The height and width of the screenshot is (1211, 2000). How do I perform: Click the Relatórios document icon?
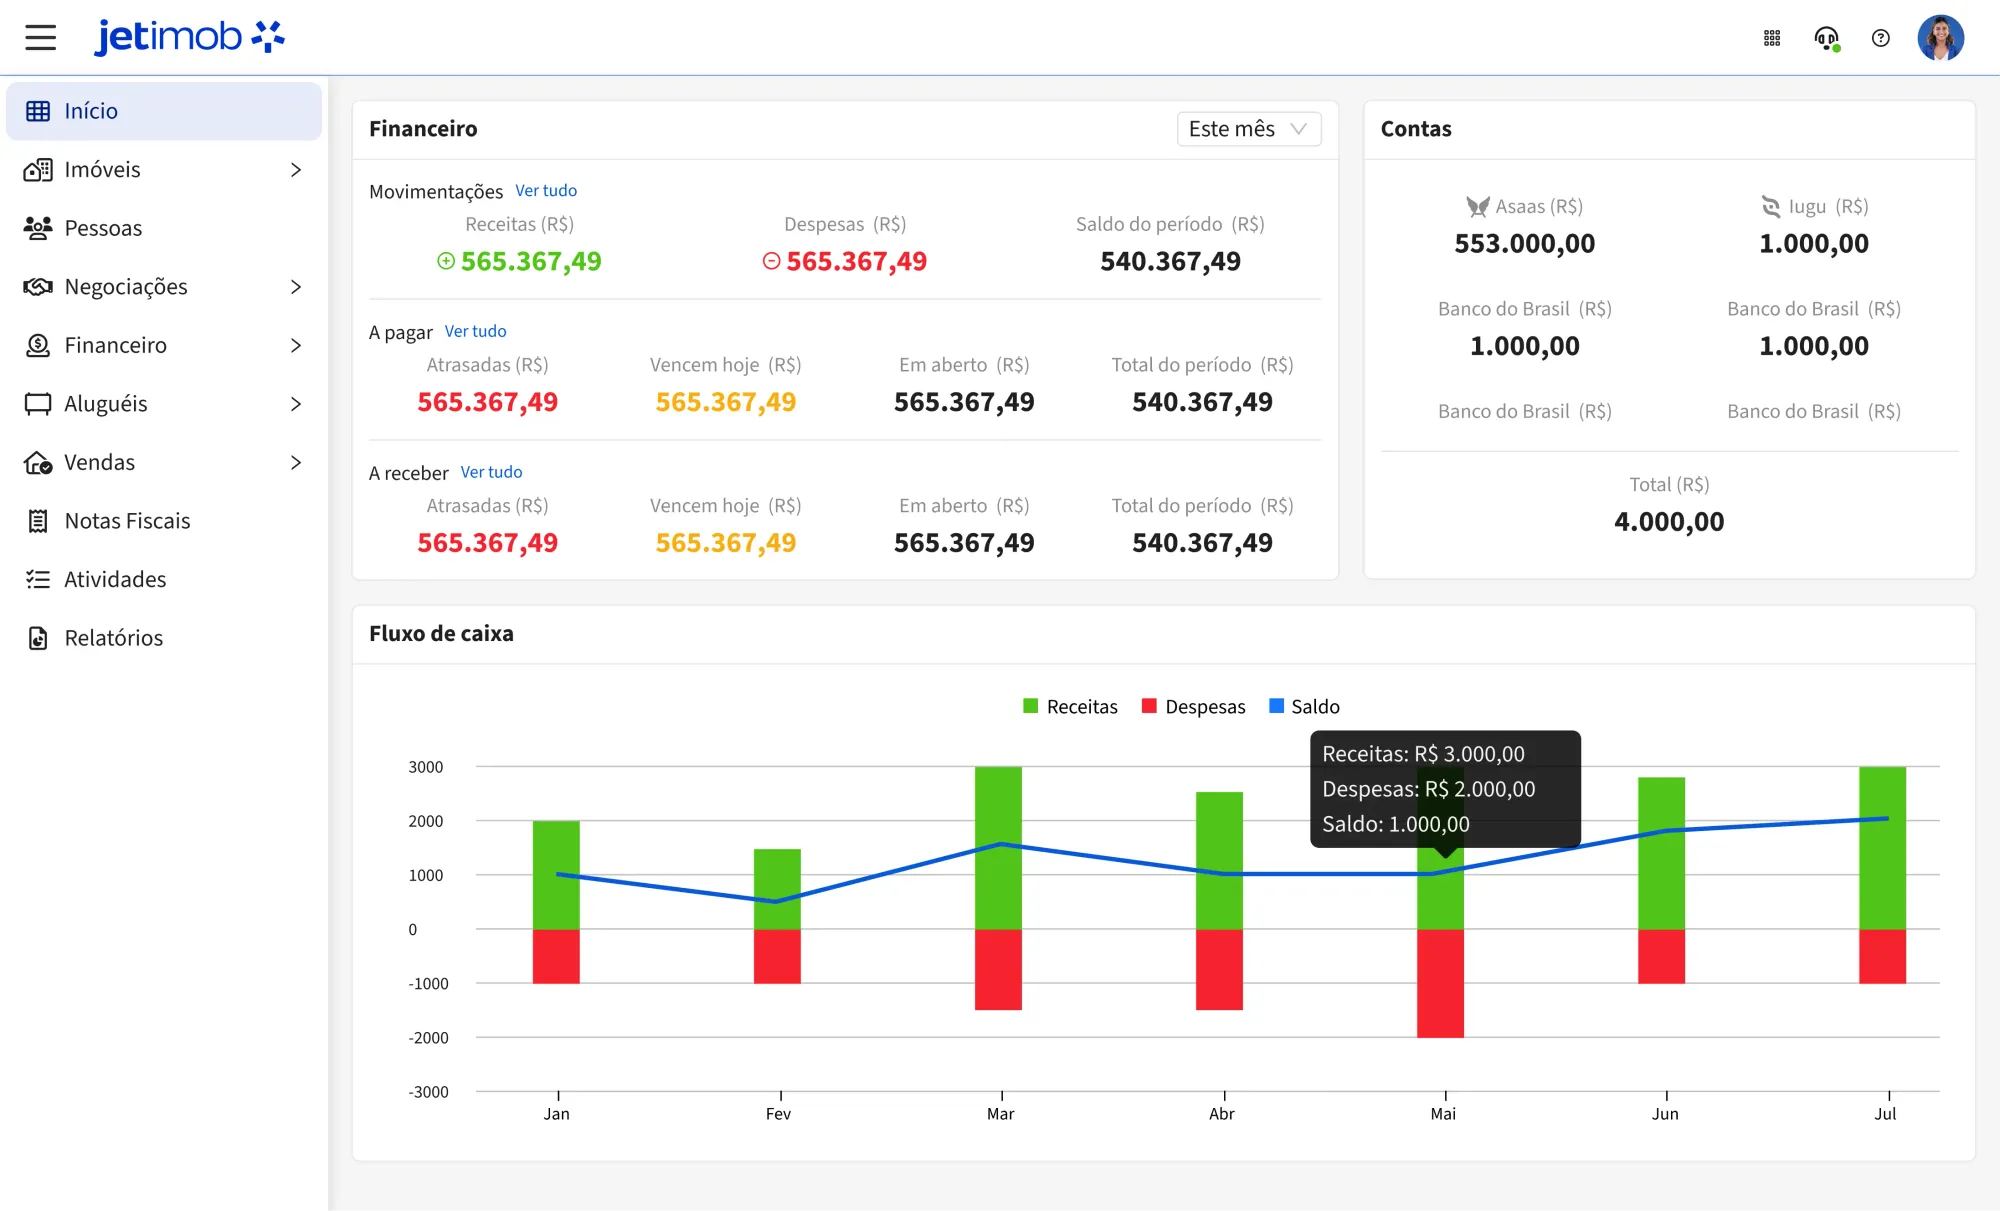pos(38,638)
